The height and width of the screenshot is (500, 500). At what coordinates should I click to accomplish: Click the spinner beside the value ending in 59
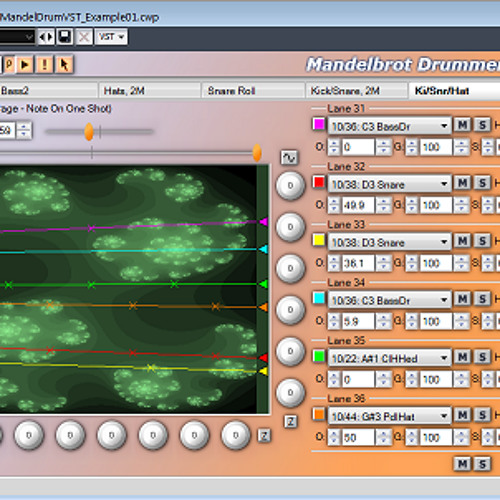pyautogui.click(x=24, y=131)
